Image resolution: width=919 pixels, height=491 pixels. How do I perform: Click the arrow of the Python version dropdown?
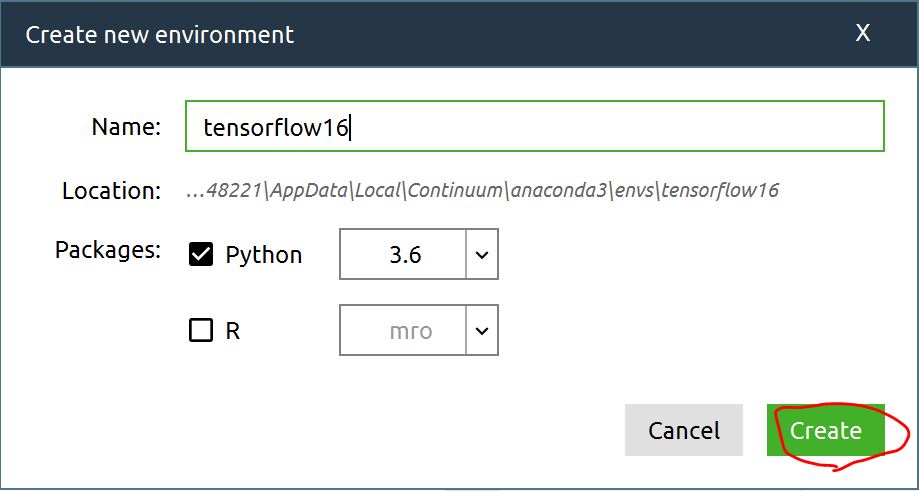[x=481, y=255]
